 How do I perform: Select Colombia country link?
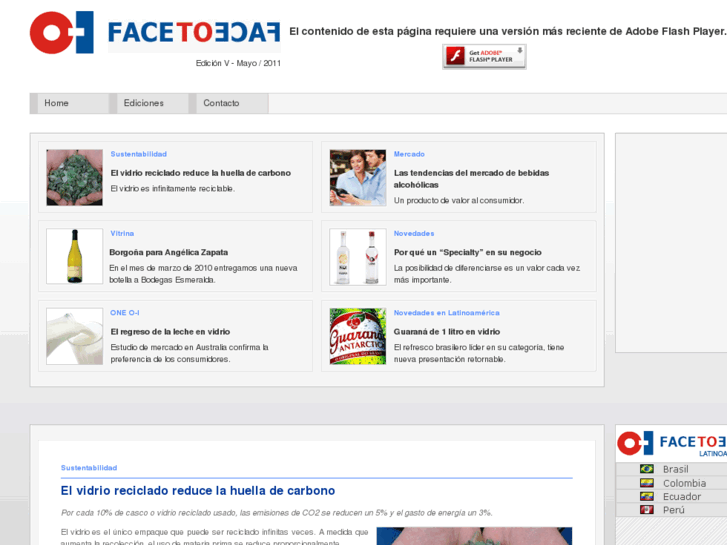684,483
